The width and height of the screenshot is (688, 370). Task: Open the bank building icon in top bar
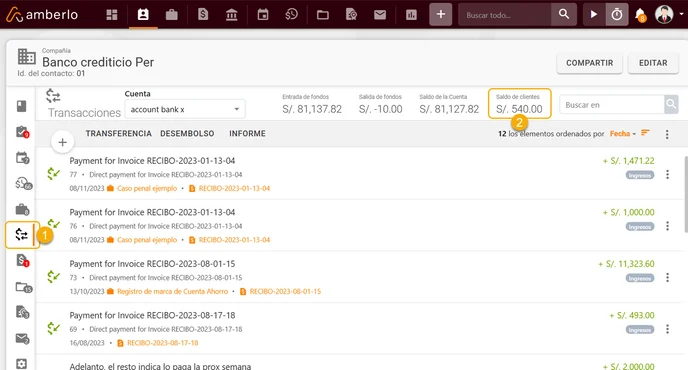pos(232,15)
